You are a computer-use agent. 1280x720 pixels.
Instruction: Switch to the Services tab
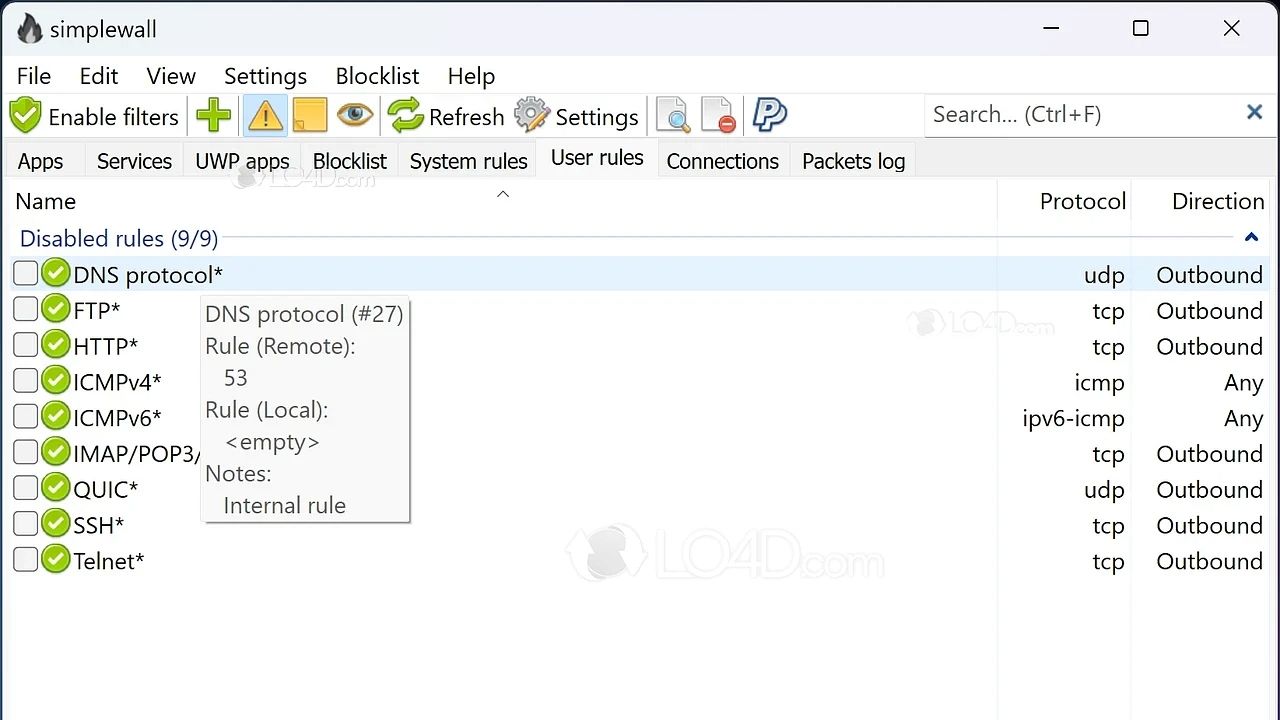(x=134, y=161)
